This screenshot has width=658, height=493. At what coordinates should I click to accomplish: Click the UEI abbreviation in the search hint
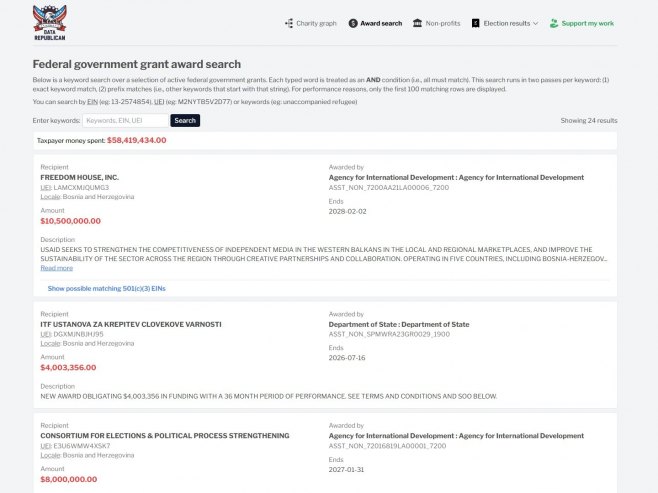point(159,102)
